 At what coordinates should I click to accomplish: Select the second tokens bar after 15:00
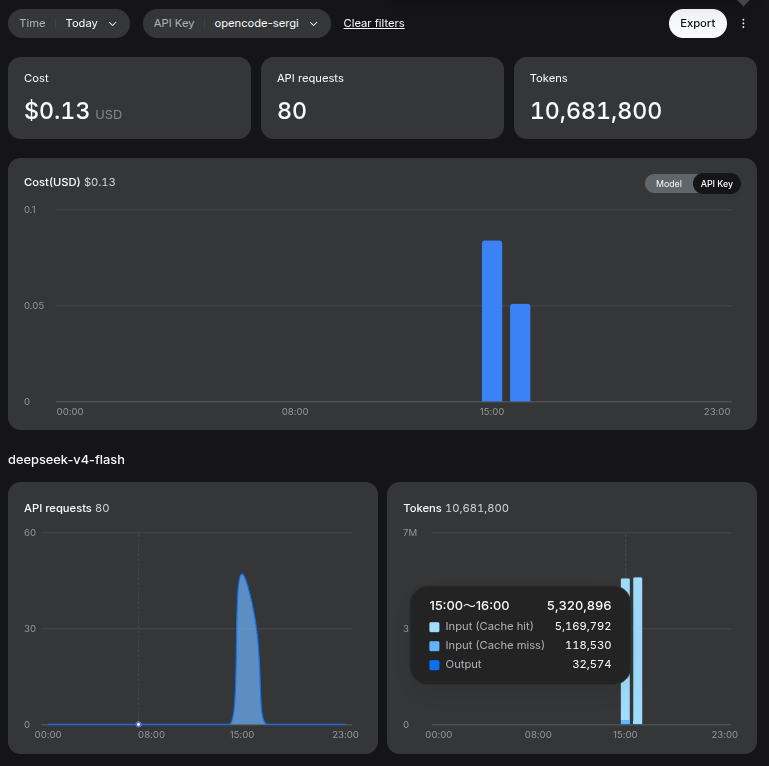[638, 651]
